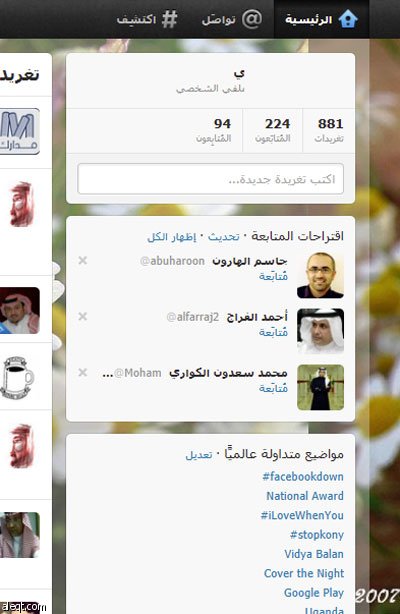
Task: Open the Google Play trending topic
Action: [x=314, y=593]
